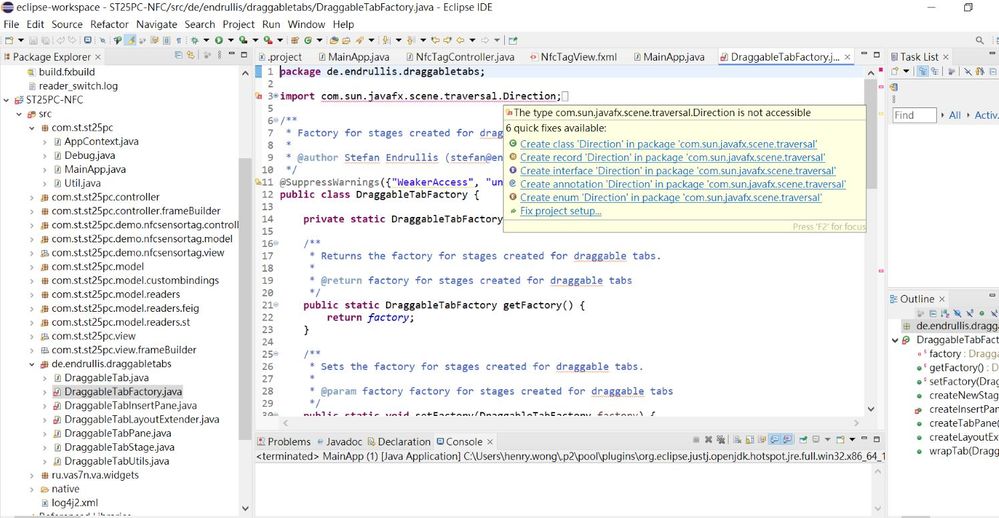Click the error marker beside import line
The image size is (999, 518).
pyautogui.click(x=259, y=96)
